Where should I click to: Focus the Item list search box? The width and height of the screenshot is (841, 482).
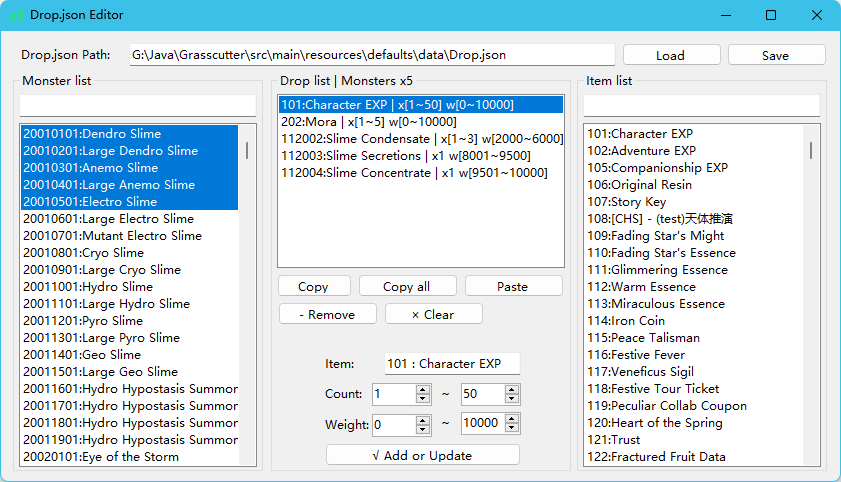[701, 105]
